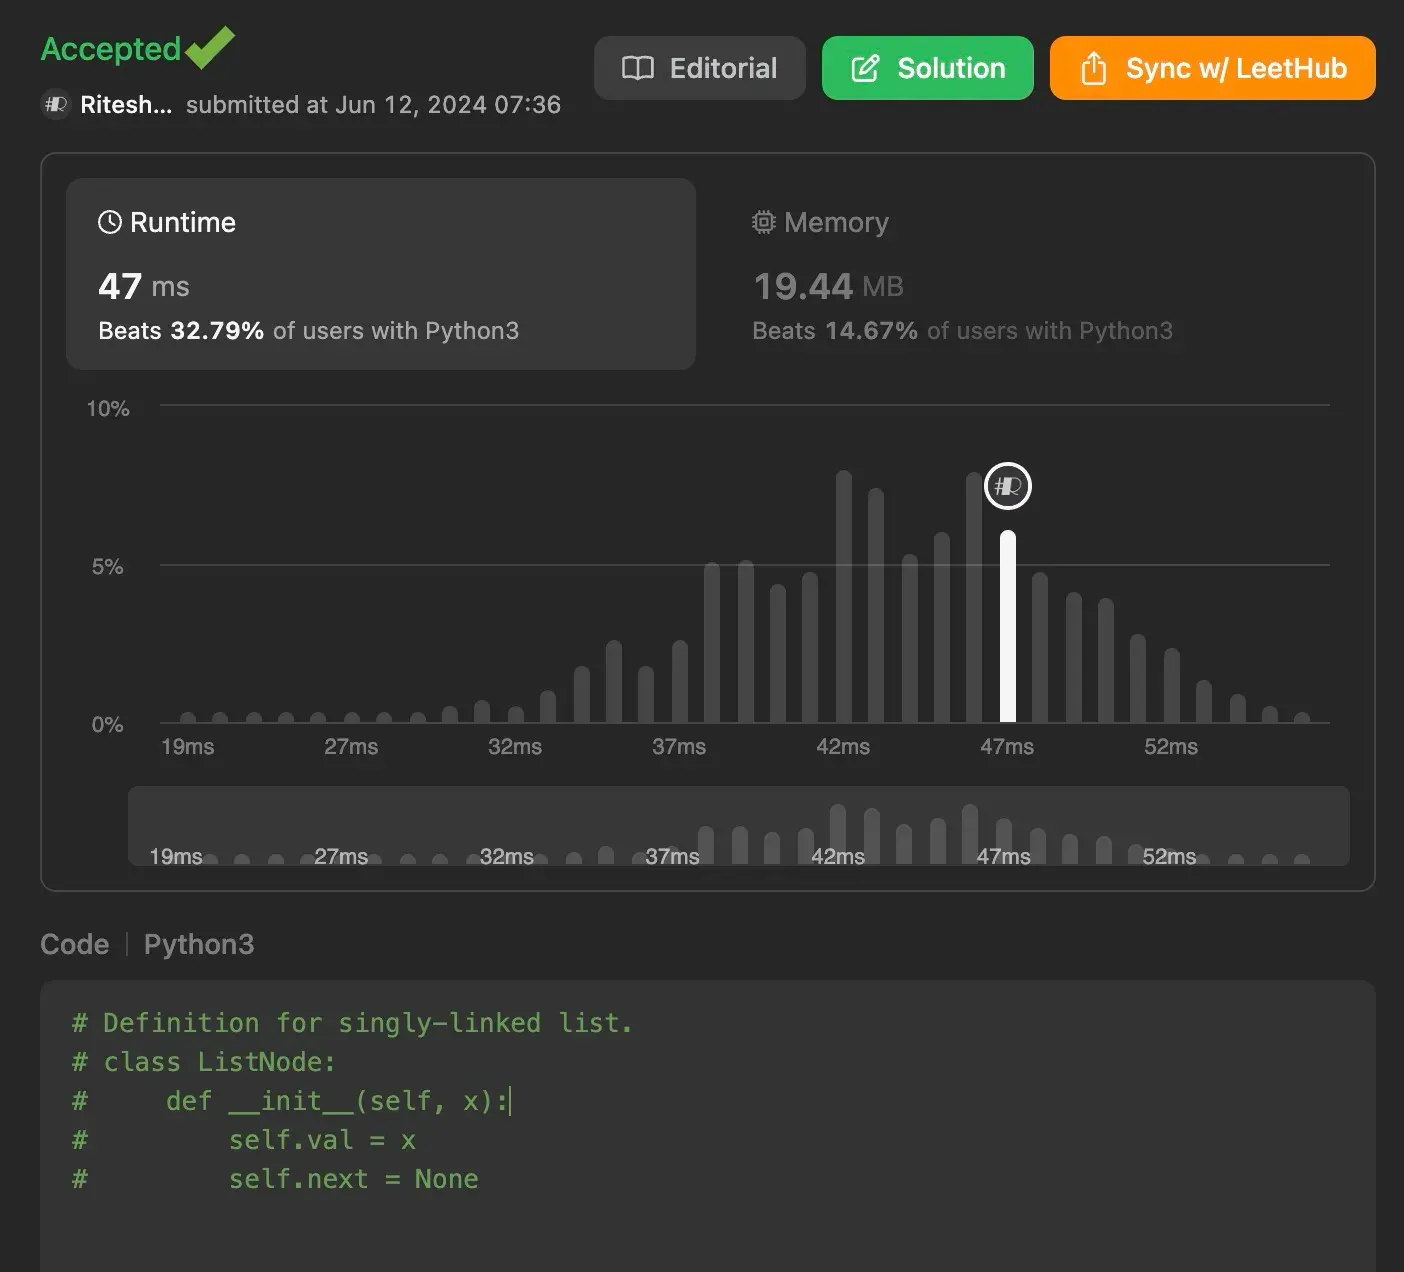Click the Ritesh username link
Viewport: 1404px width, 1272px height.
(125, 104)
